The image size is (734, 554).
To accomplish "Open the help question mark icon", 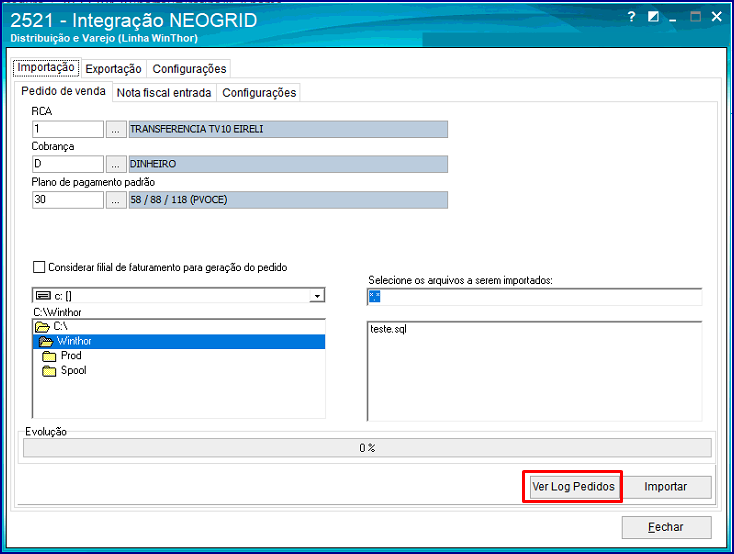I will pos(631,17).
